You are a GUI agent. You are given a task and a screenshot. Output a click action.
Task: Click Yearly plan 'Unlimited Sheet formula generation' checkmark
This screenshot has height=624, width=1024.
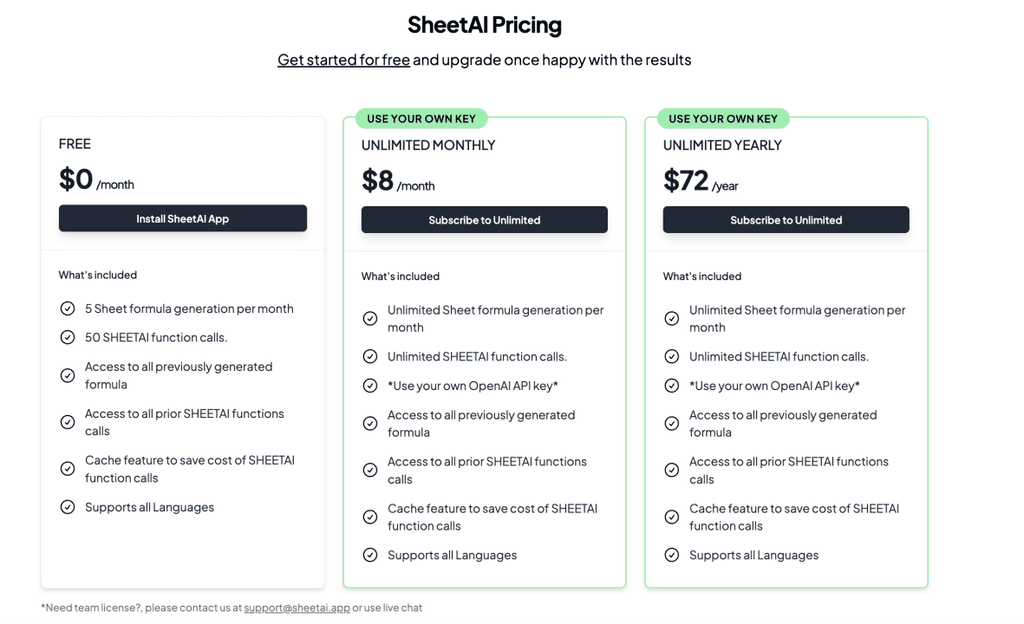tap(672, 319)
